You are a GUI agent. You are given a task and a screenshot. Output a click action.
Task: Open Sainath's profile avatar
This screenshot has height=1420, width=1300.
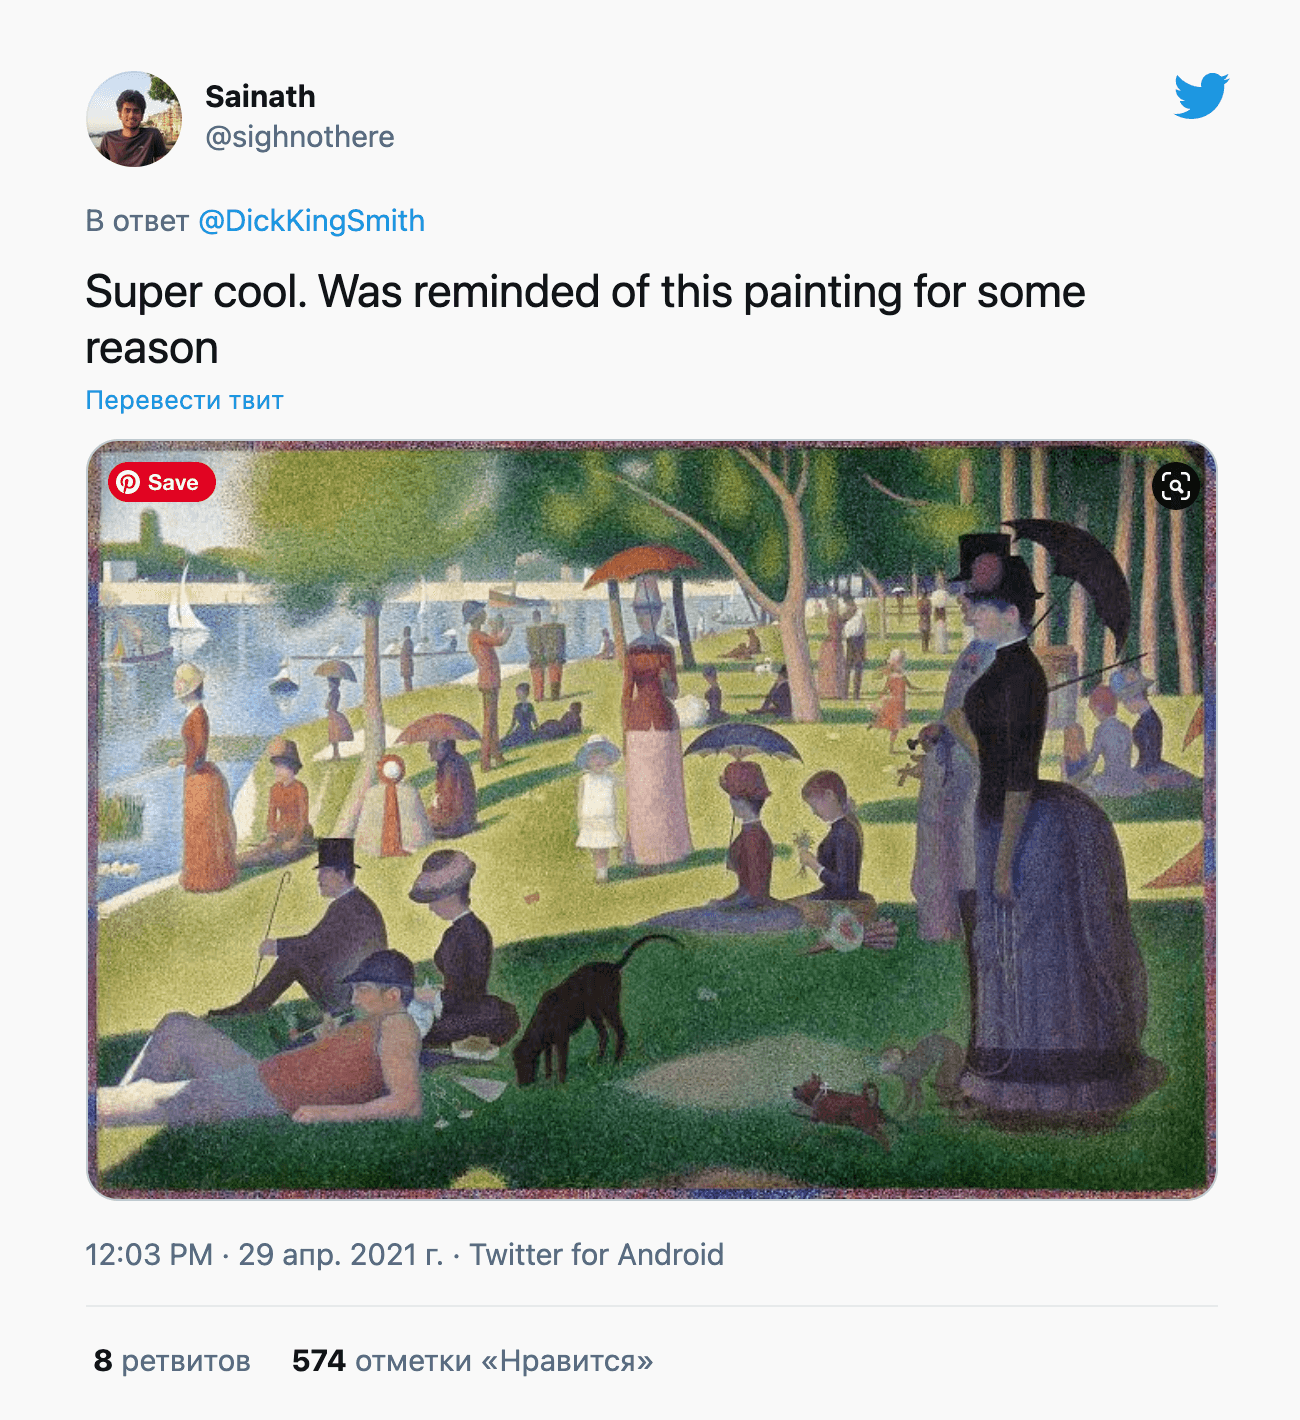point(134,119)
